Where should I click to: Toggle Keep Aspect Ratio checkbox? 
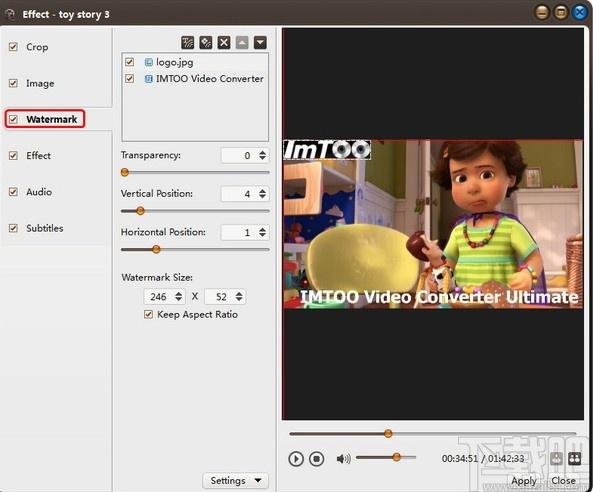click(148, 314)
